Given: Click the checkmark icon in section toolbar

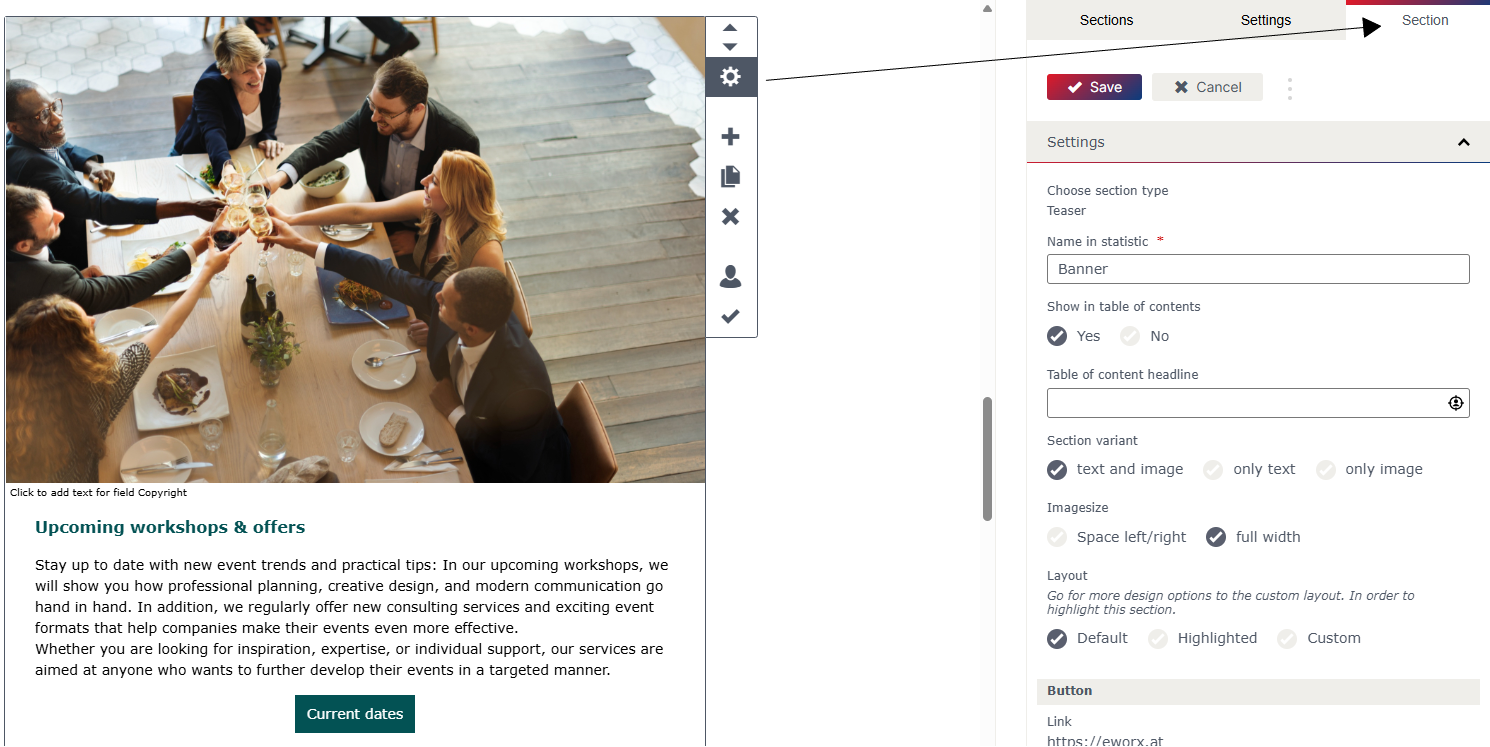Looking at the screenshot, I should [731, 316].
